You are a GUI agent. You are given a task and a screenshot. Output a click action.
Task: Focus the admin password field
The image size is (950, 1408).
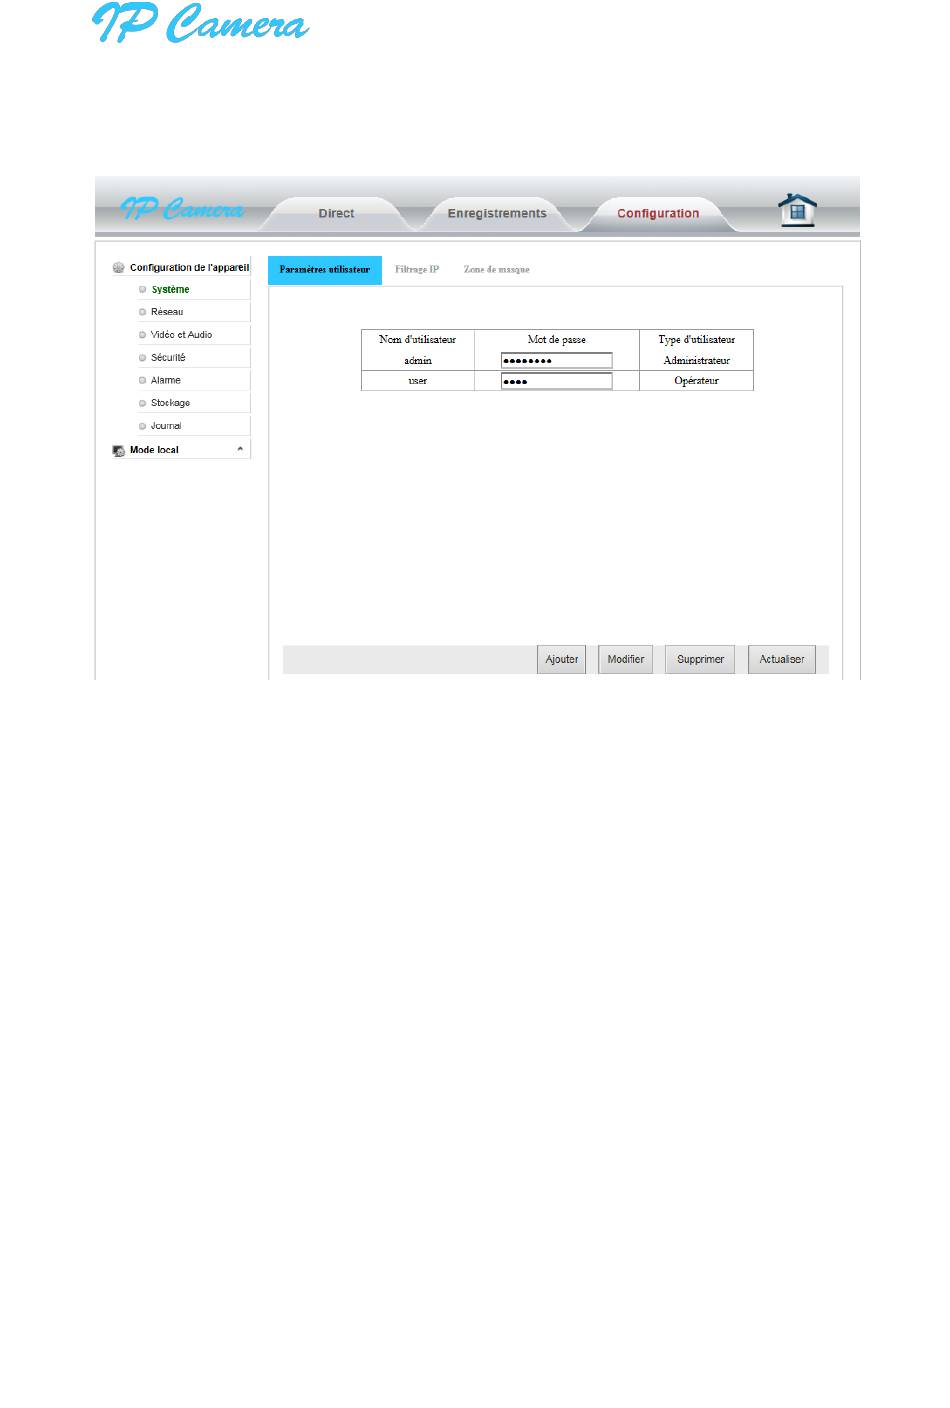(x=557, y=361)
